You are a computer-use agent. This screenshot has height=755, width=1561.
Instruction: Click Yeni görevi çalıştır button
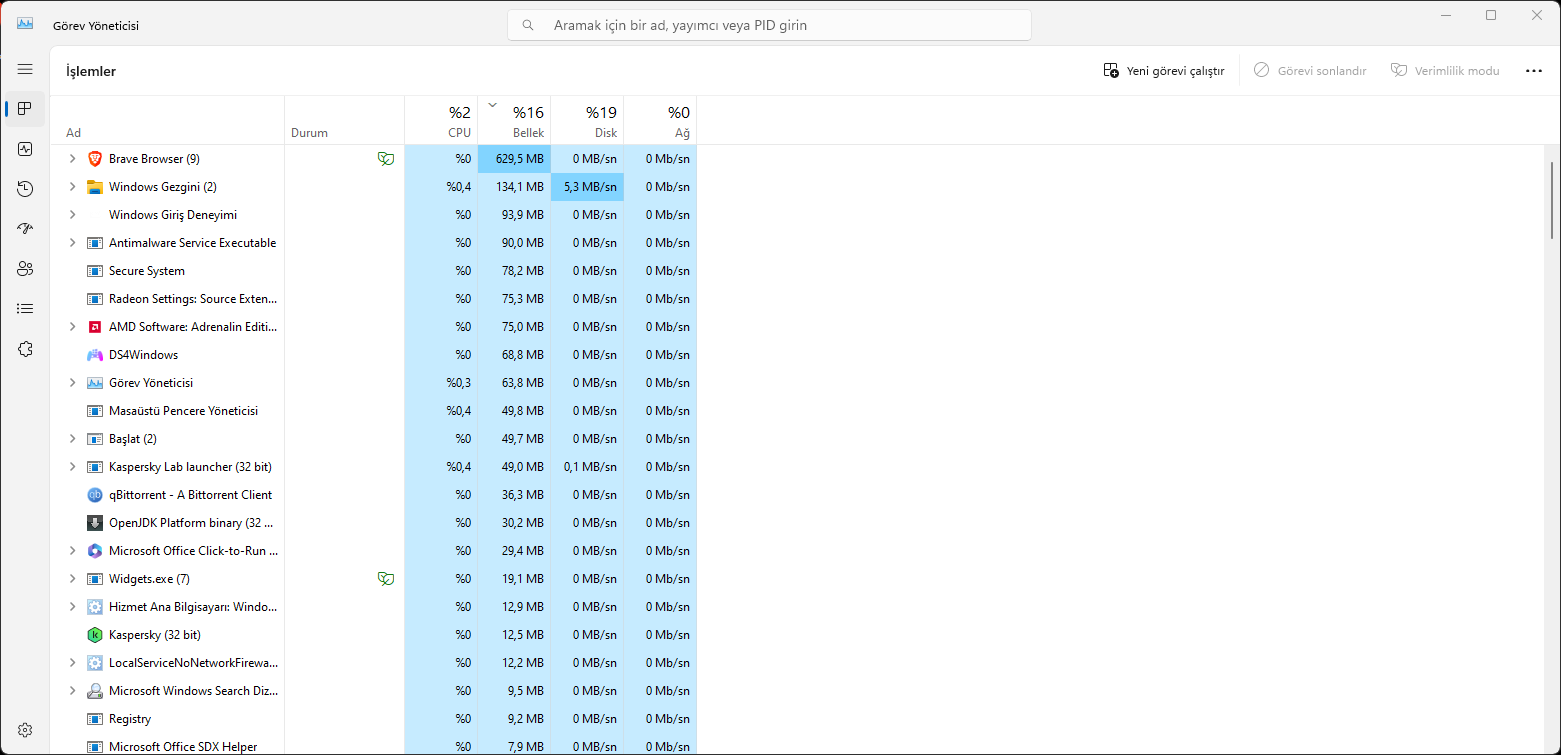click(1164, 71)
